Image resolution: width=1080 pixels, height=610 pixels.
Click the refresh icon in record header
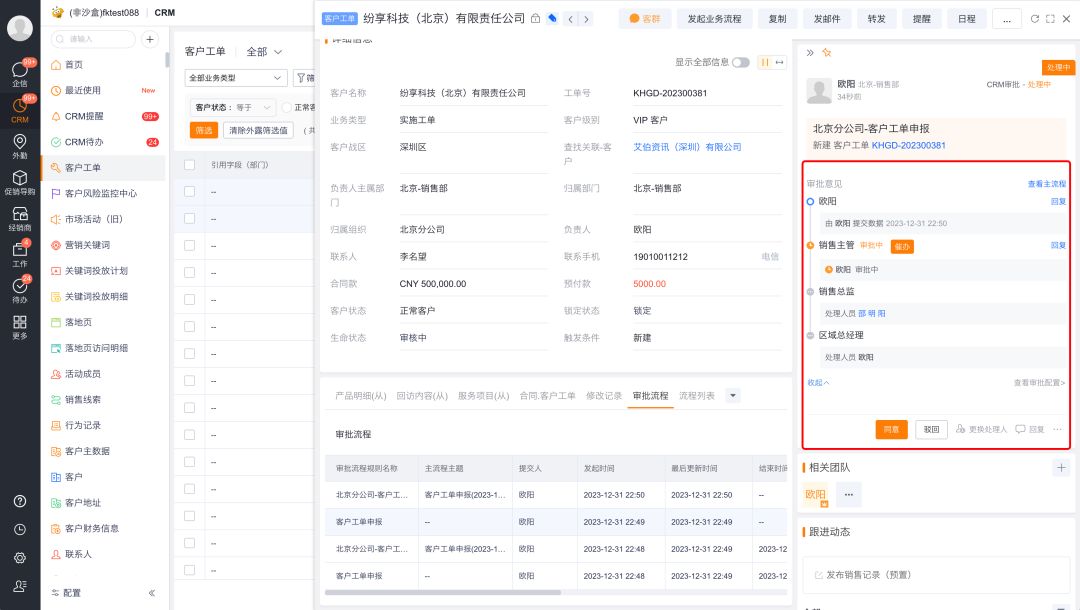coord(1034,19)
